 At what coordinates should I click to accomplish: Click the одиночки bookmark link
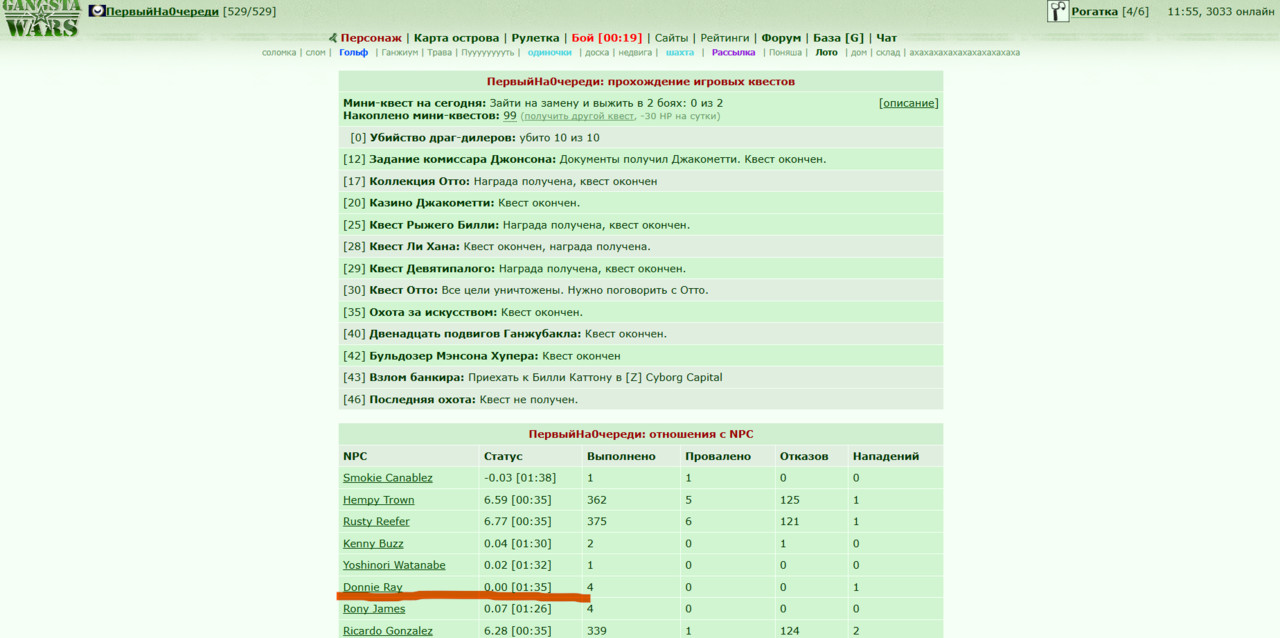tap(549, 52)
